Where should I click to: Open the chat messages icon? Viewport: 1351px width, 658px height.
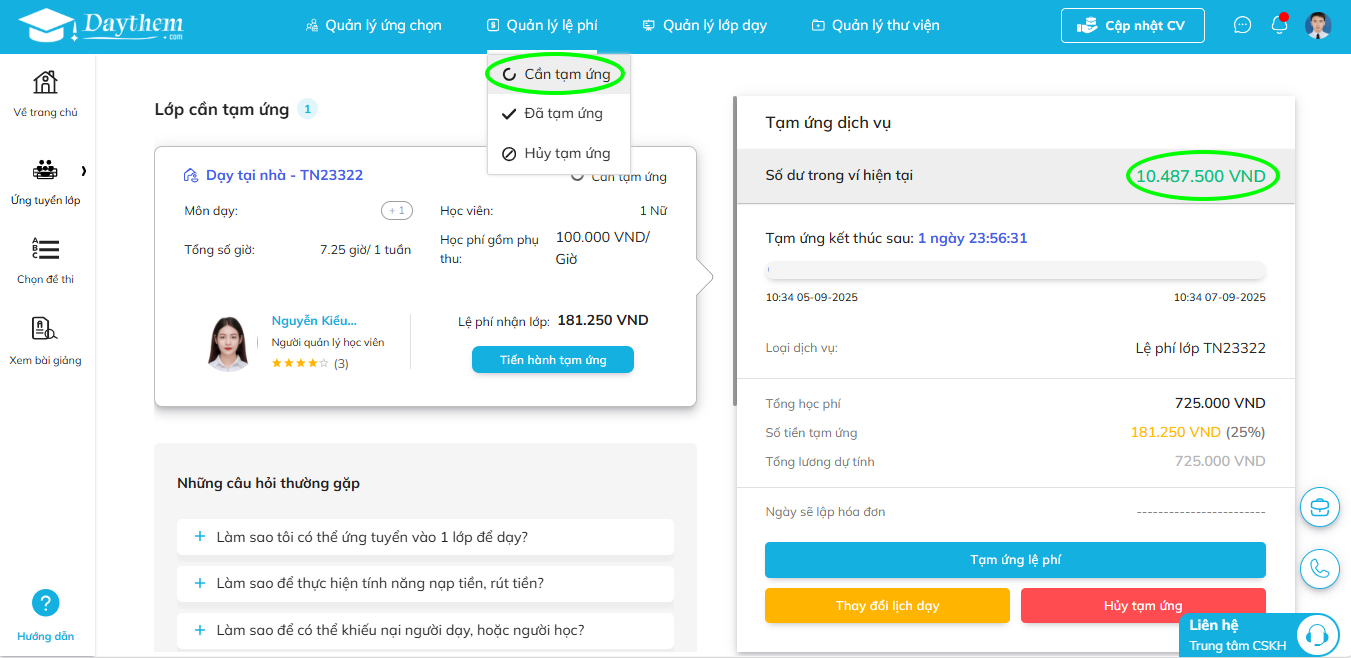pos(1243,25)
